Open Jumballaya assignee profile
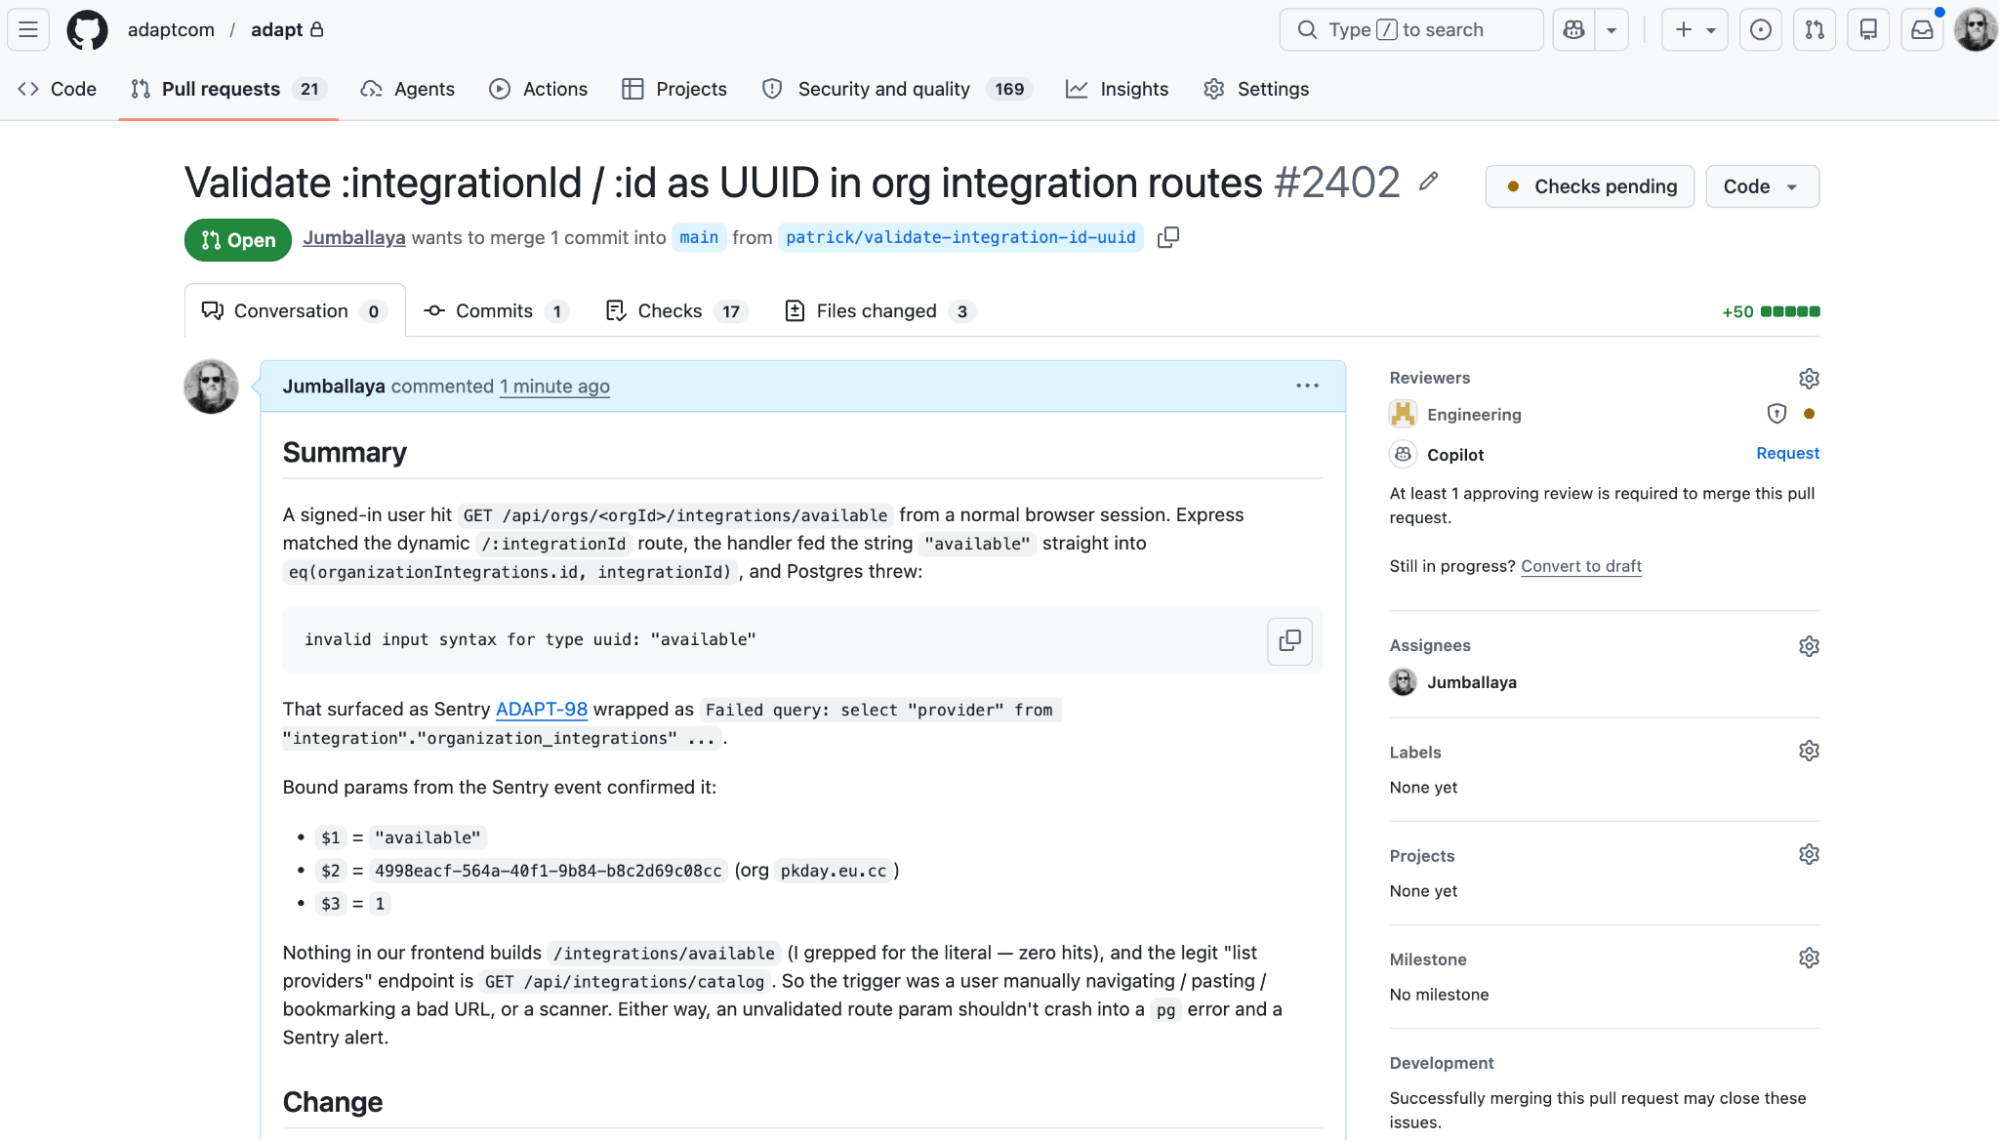Image resolution: width=1999 pixels, height=1142 pixels. [1472, 682]
